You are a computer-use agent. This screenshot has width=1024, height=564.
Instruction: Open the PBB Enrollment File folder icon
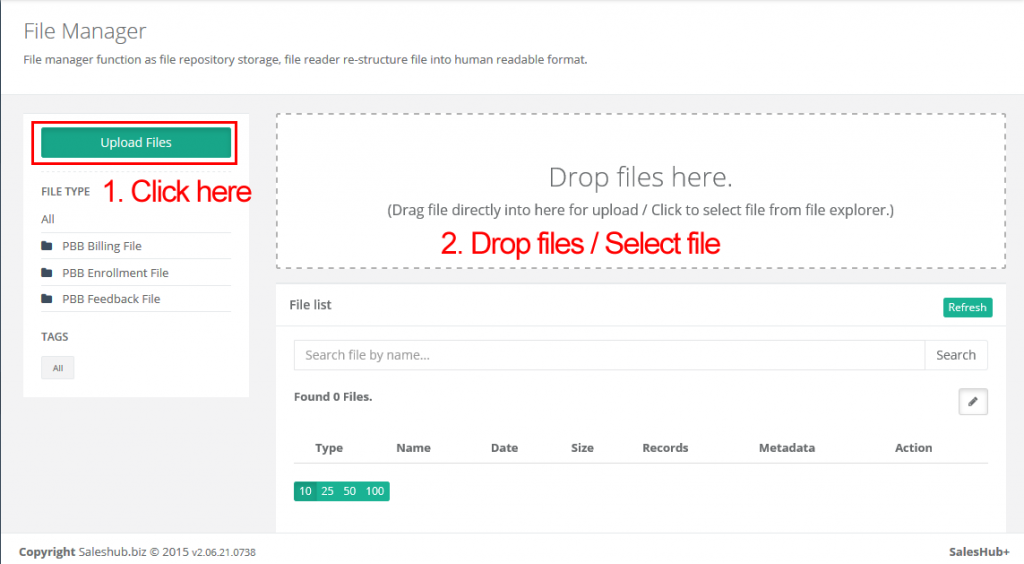click(x=47, y=273)
